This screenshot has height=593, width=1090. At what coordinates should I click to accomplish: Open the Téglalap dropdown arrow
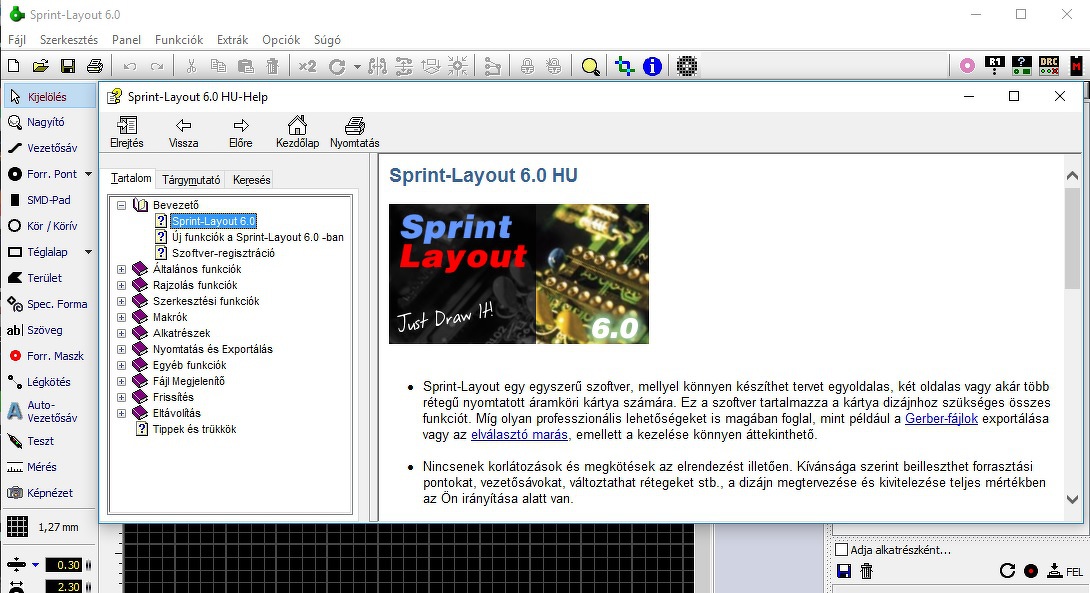(88, 252)
